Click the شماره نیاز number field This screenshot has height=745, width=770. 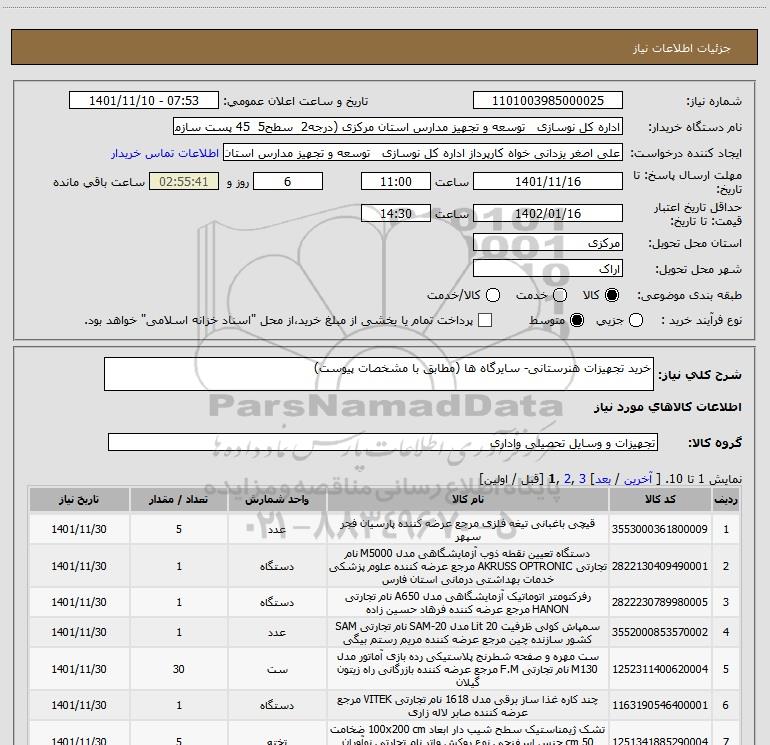click(x=548, y=100)
